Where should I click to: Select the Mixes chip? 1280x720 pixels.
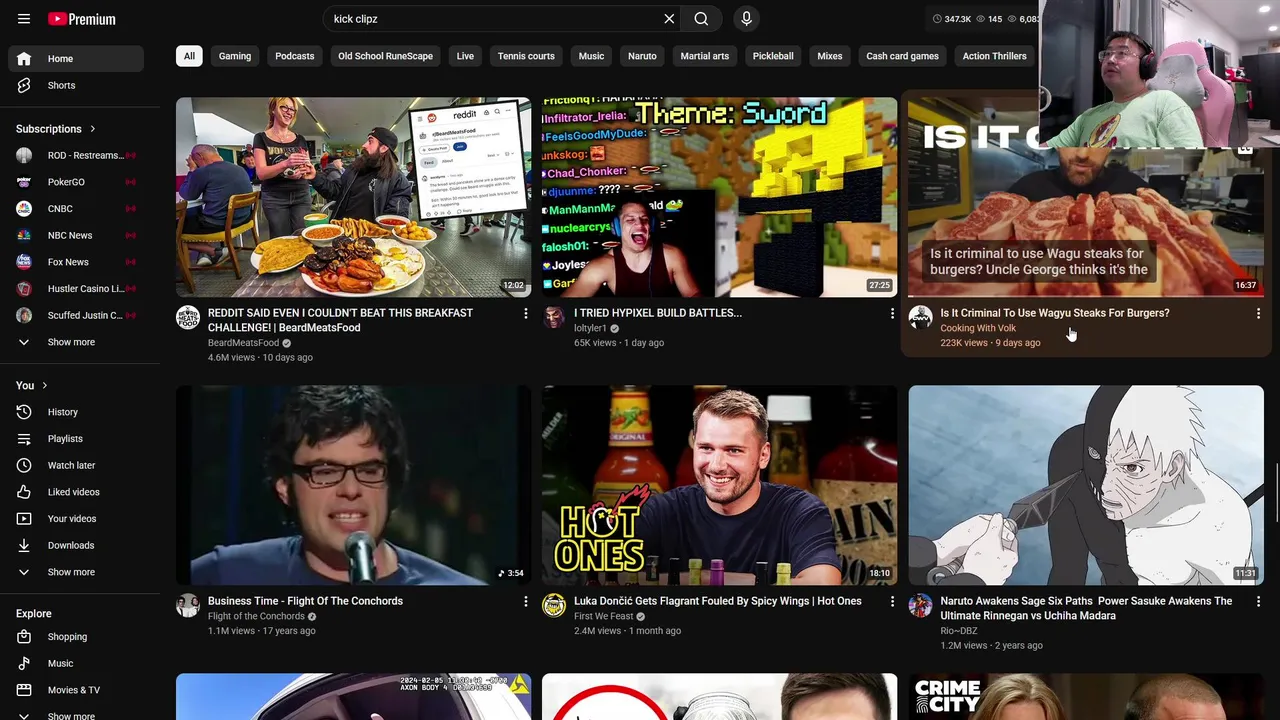pos(829,56)
